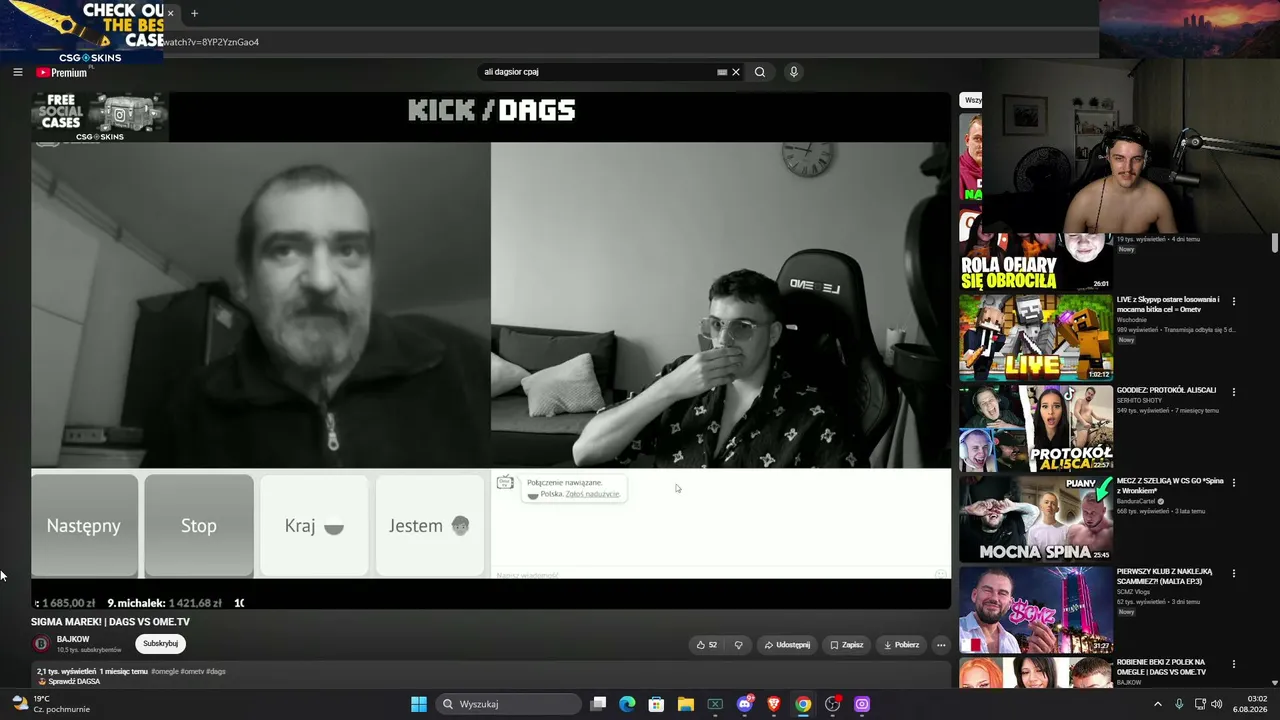This screenshot has width=1280, height=720.
Task: Open ROLA OFIARY SIĘ OBRÓCIŁA thumbnail
Action: click(1035, 264)
